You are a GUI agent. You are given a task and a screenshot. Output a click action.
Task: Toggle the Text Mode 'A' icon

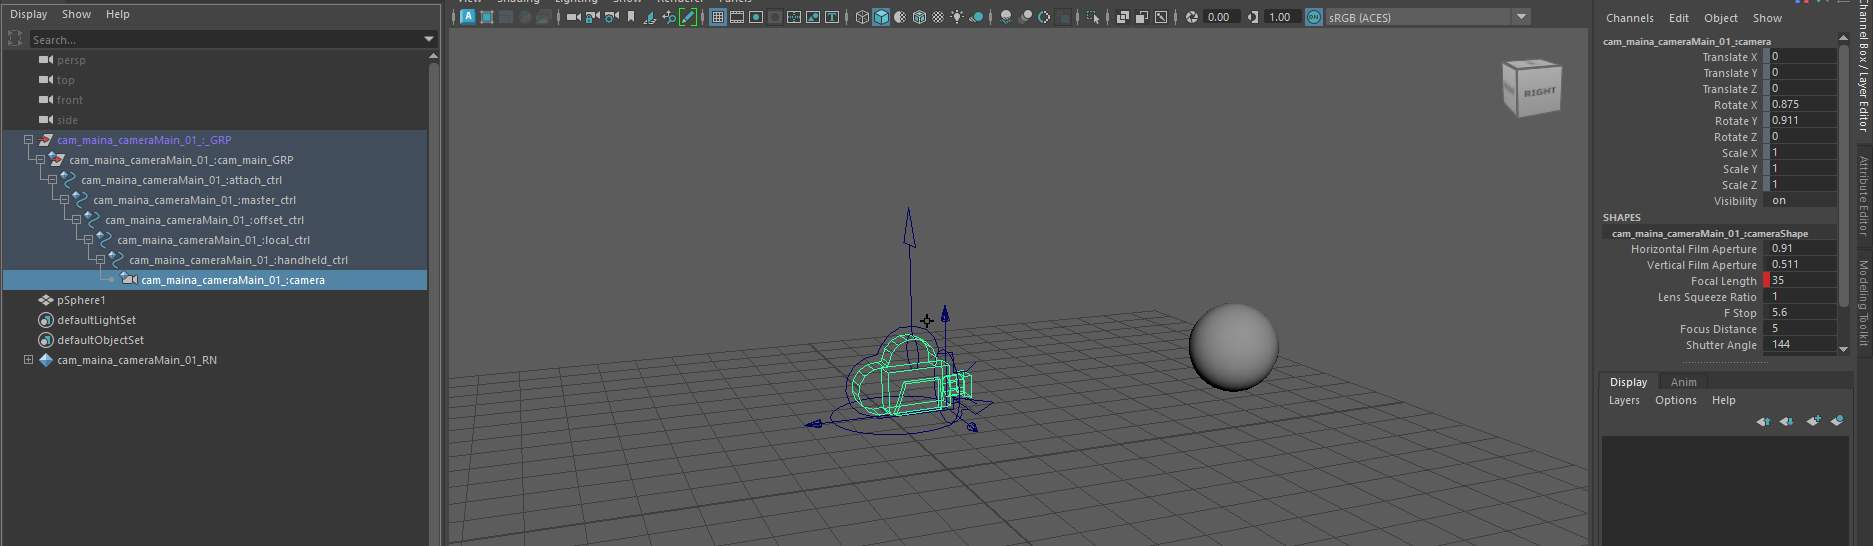tap(467, 17)
